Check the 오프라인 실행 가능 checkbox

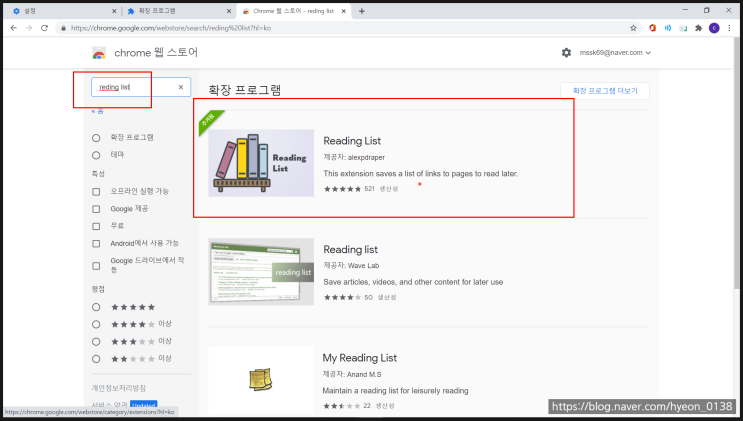coord(96,192)
